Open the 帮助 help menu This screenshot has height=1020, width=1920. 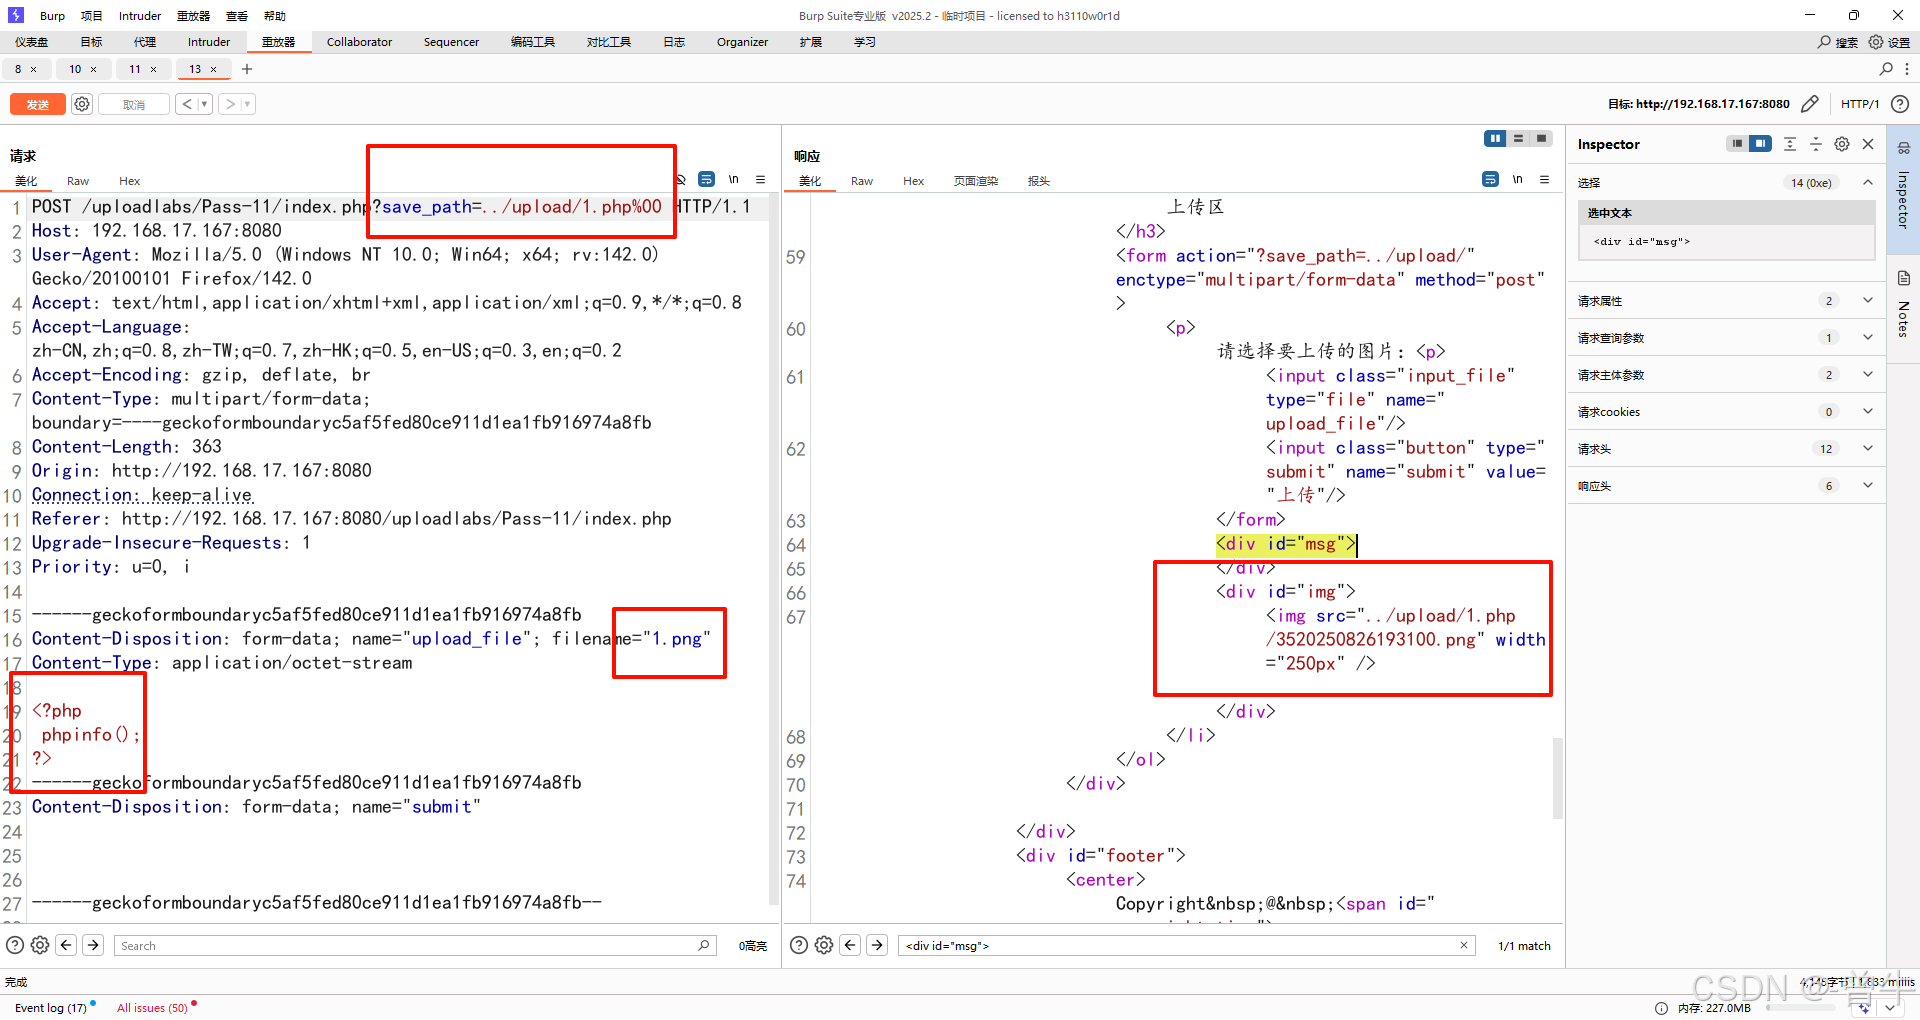coord(275,16)
